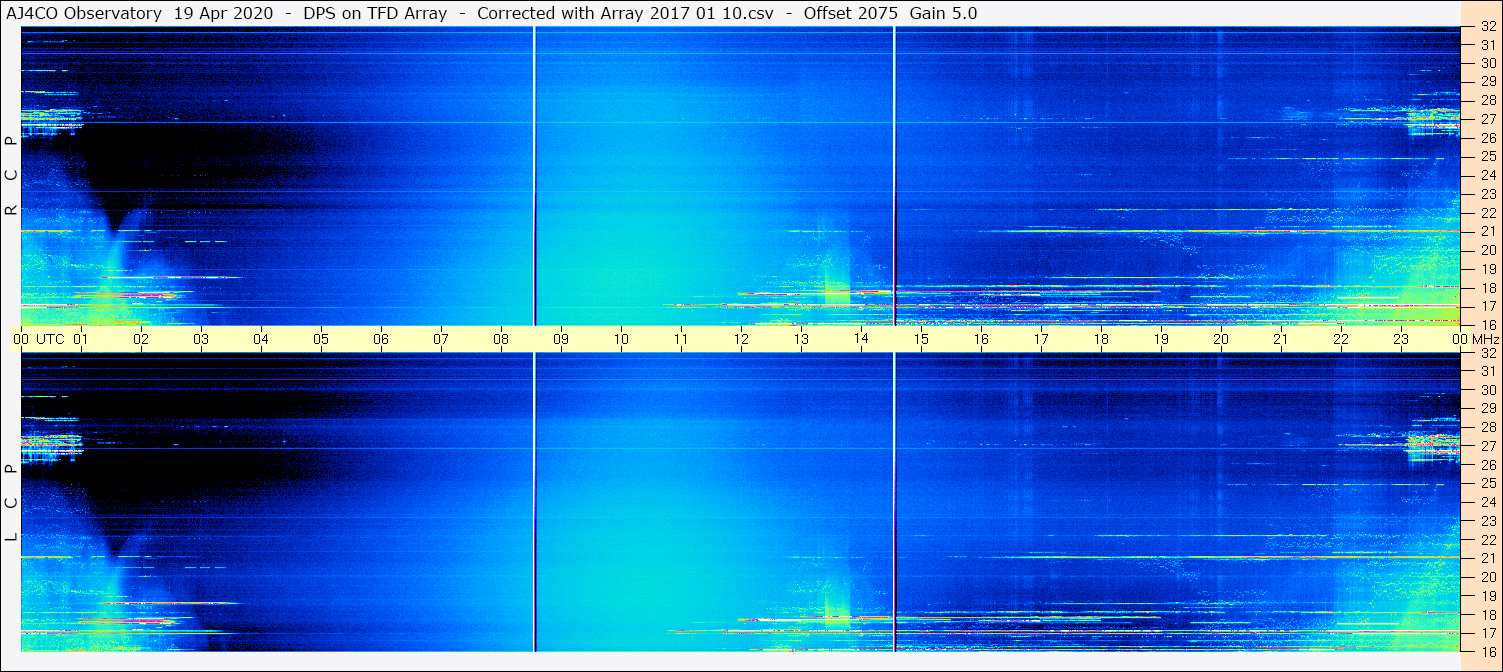Select hour label "02" on time axis
The image size is (1503, 672).
click(141, 339)
